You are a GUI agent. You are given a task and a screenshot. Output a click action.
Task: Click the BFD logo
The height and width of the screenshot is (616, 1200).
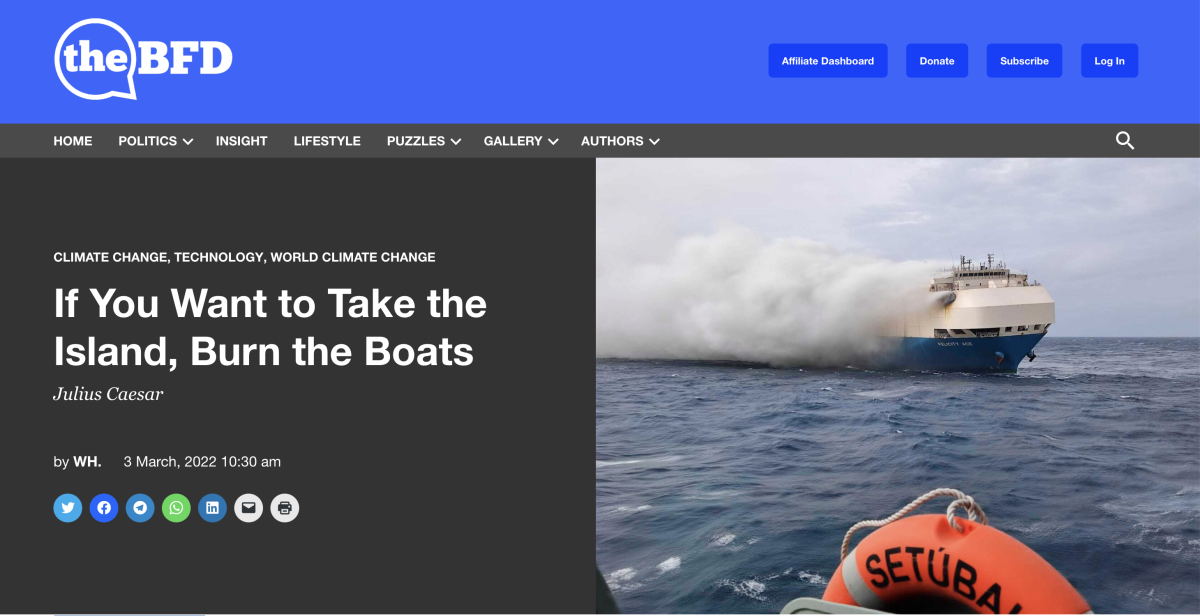pyautogui.click(x=144, y=59)
